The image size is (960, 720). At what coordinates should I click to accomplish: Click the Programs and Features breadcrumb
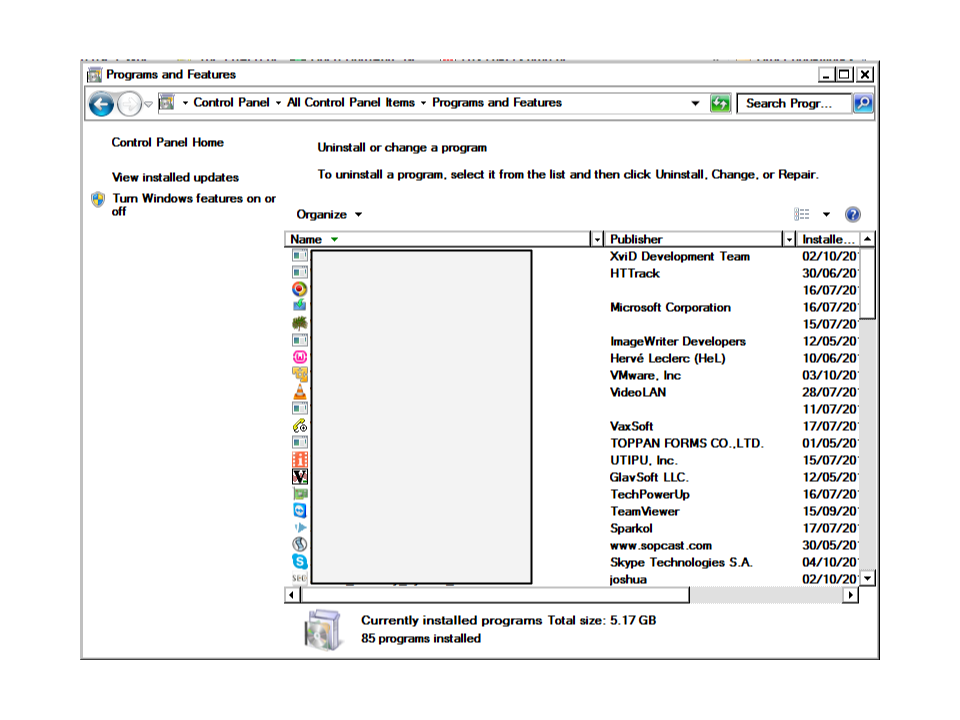497,103
